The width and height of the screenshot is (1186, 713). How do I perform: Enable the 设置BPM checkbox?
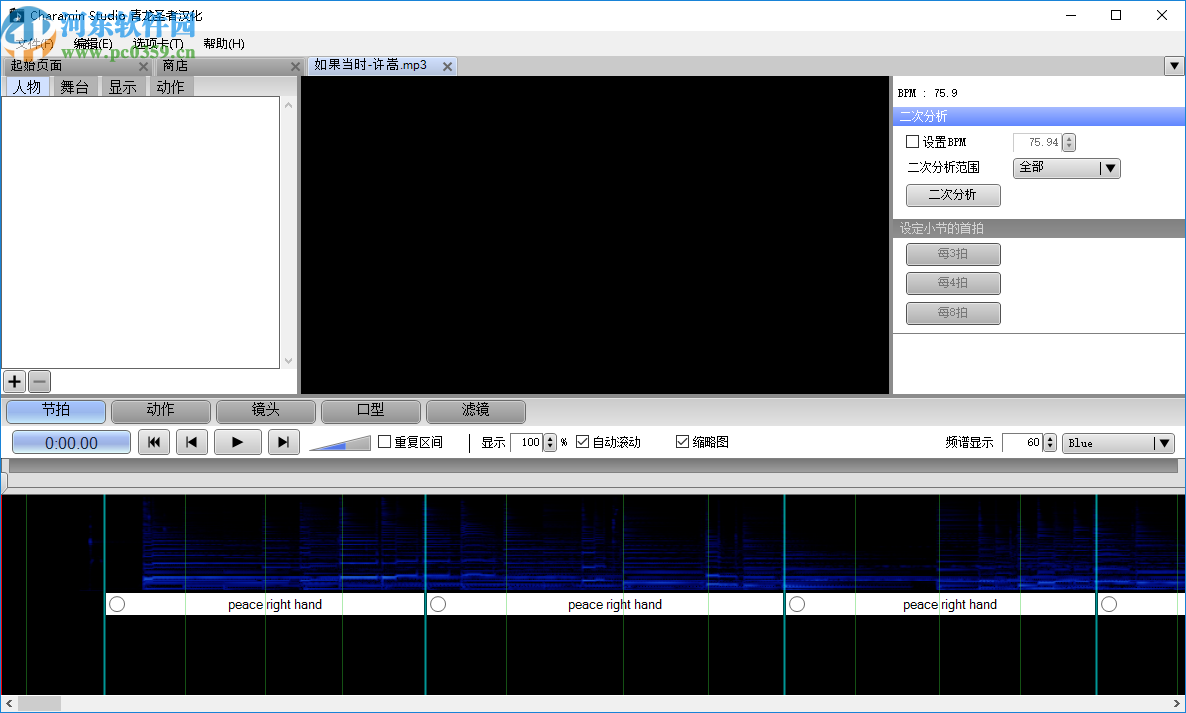coord(912,142)
